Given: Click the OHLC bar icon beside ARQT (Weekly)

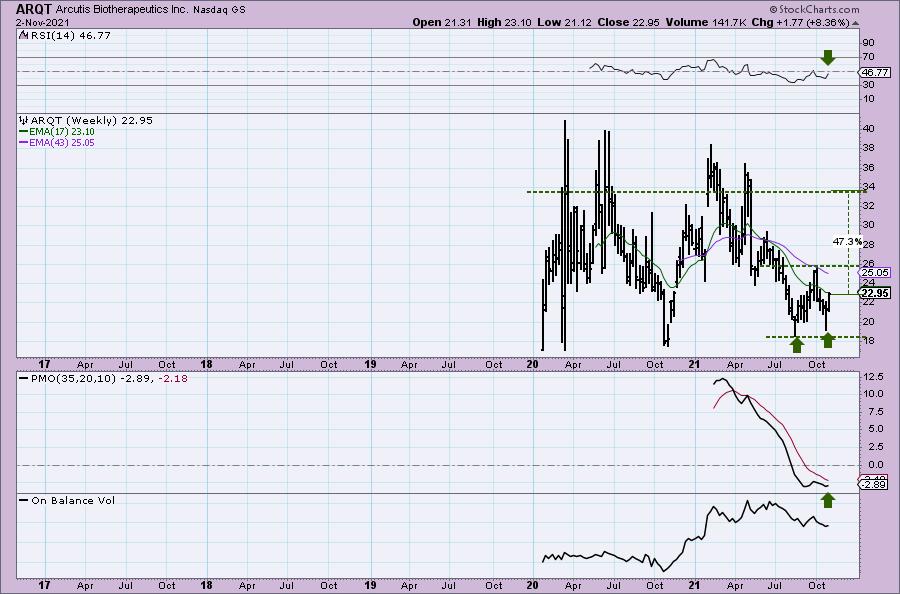Looking at the screenshot, I should pyautogui.click(x=24, y=120).
